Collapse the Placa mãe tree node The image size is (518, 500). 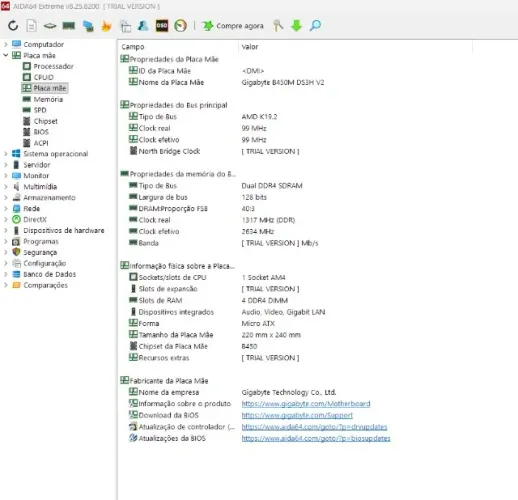[6, 55]
